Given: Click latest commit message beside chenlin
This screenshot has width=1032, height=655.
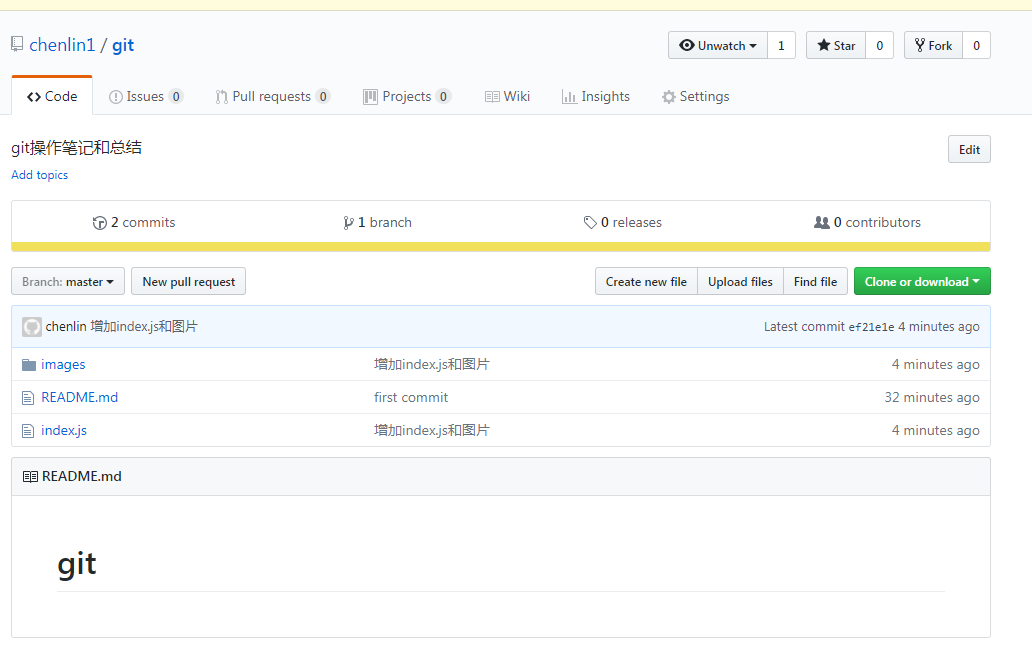Looking at the screenshot, I should (143, 327).
